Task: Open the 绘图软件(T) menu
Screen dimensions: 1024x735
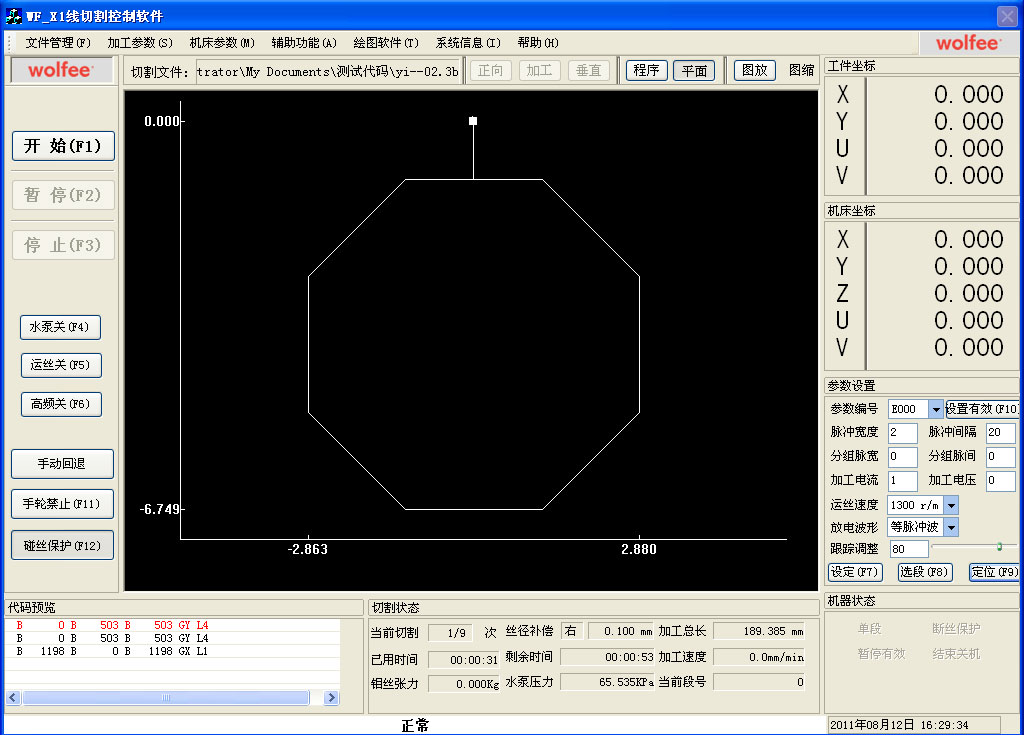Action: 385,43
